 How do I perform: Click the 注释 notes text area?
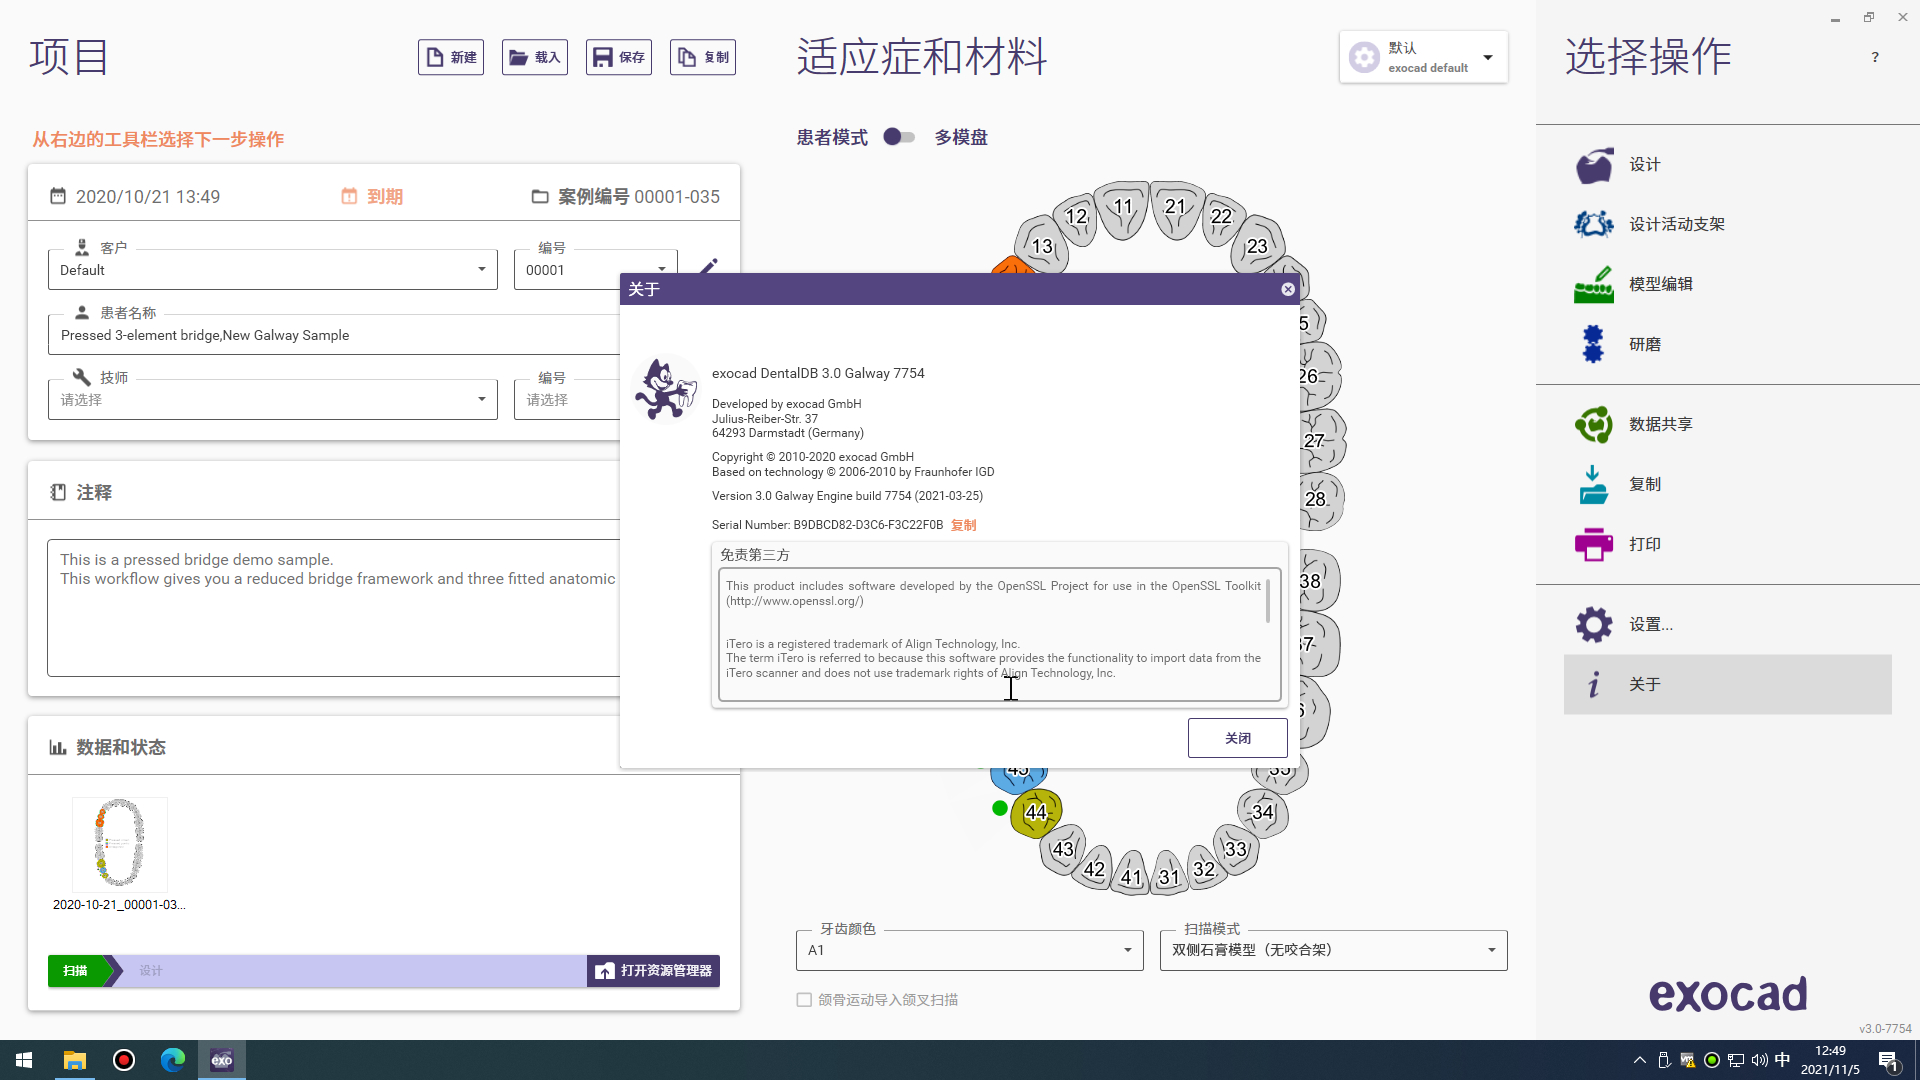coord(333,608)
